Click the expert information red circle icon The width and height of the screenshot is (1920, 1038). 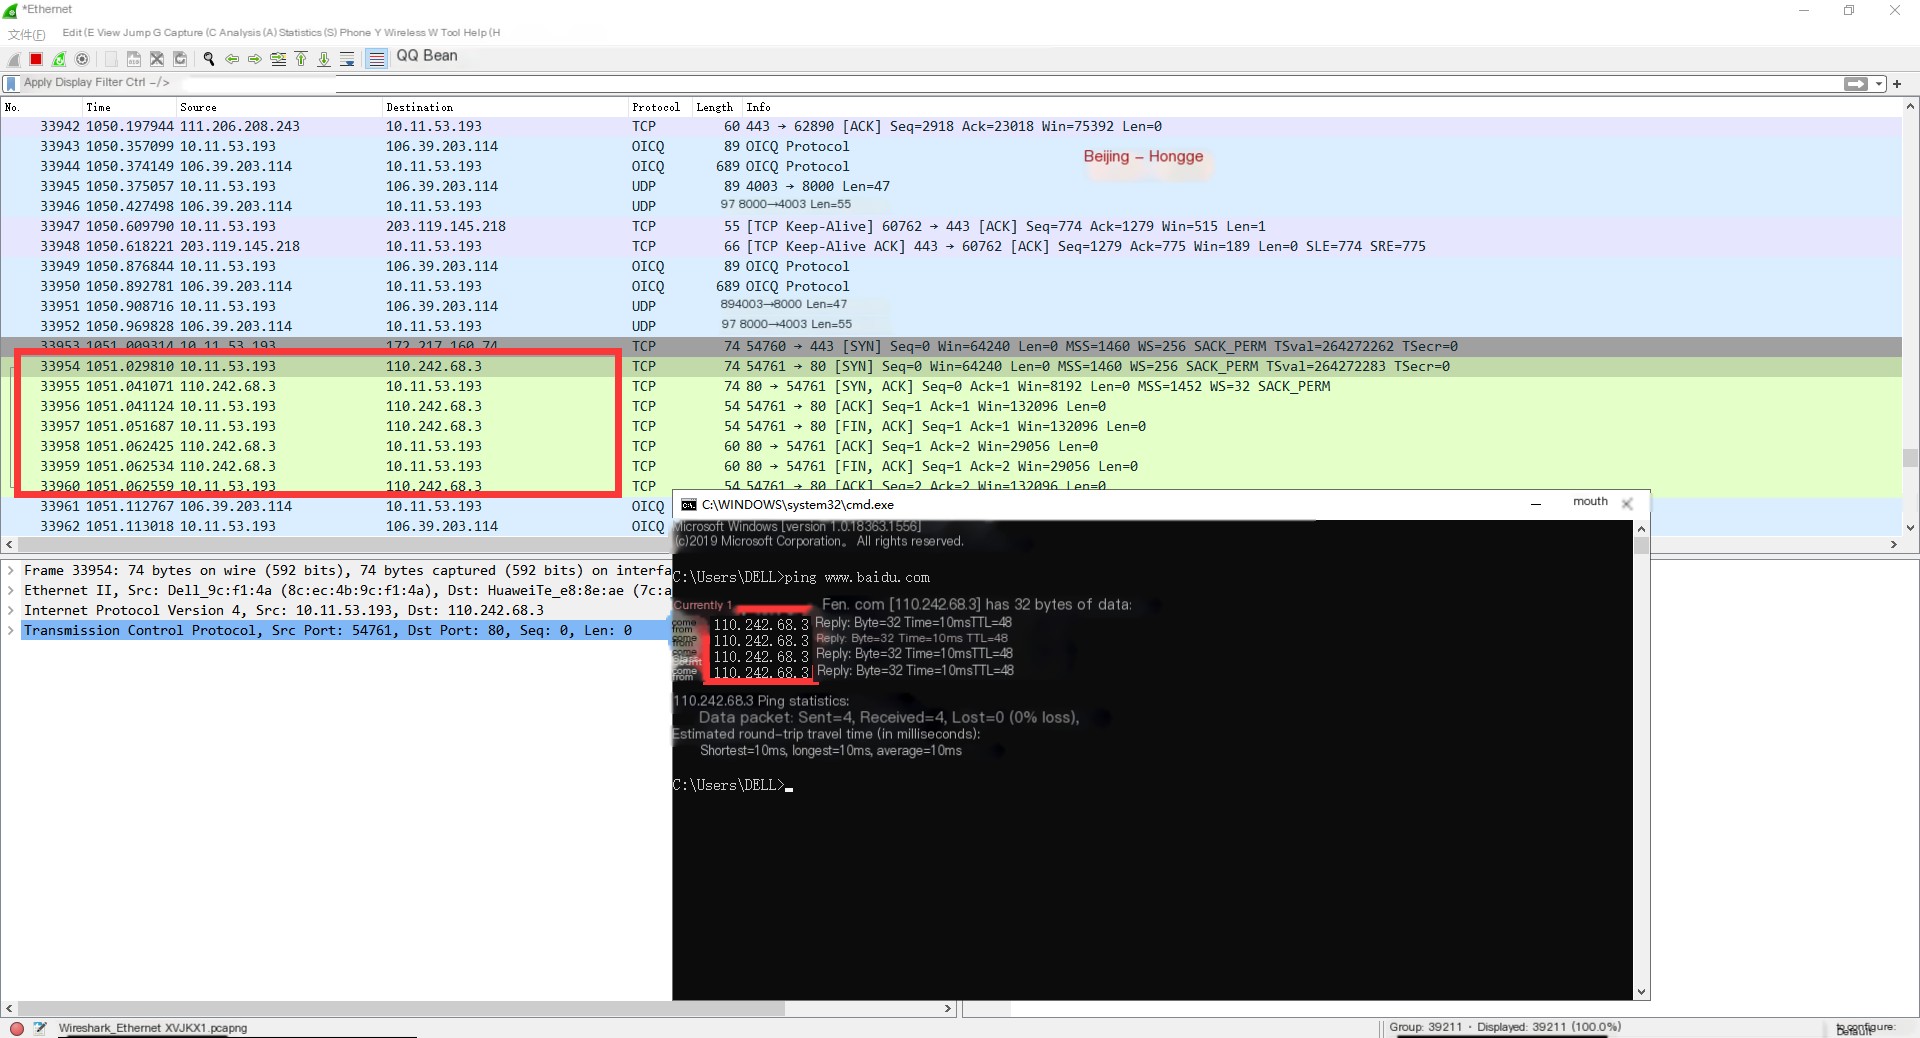(x=17, y=1028)
